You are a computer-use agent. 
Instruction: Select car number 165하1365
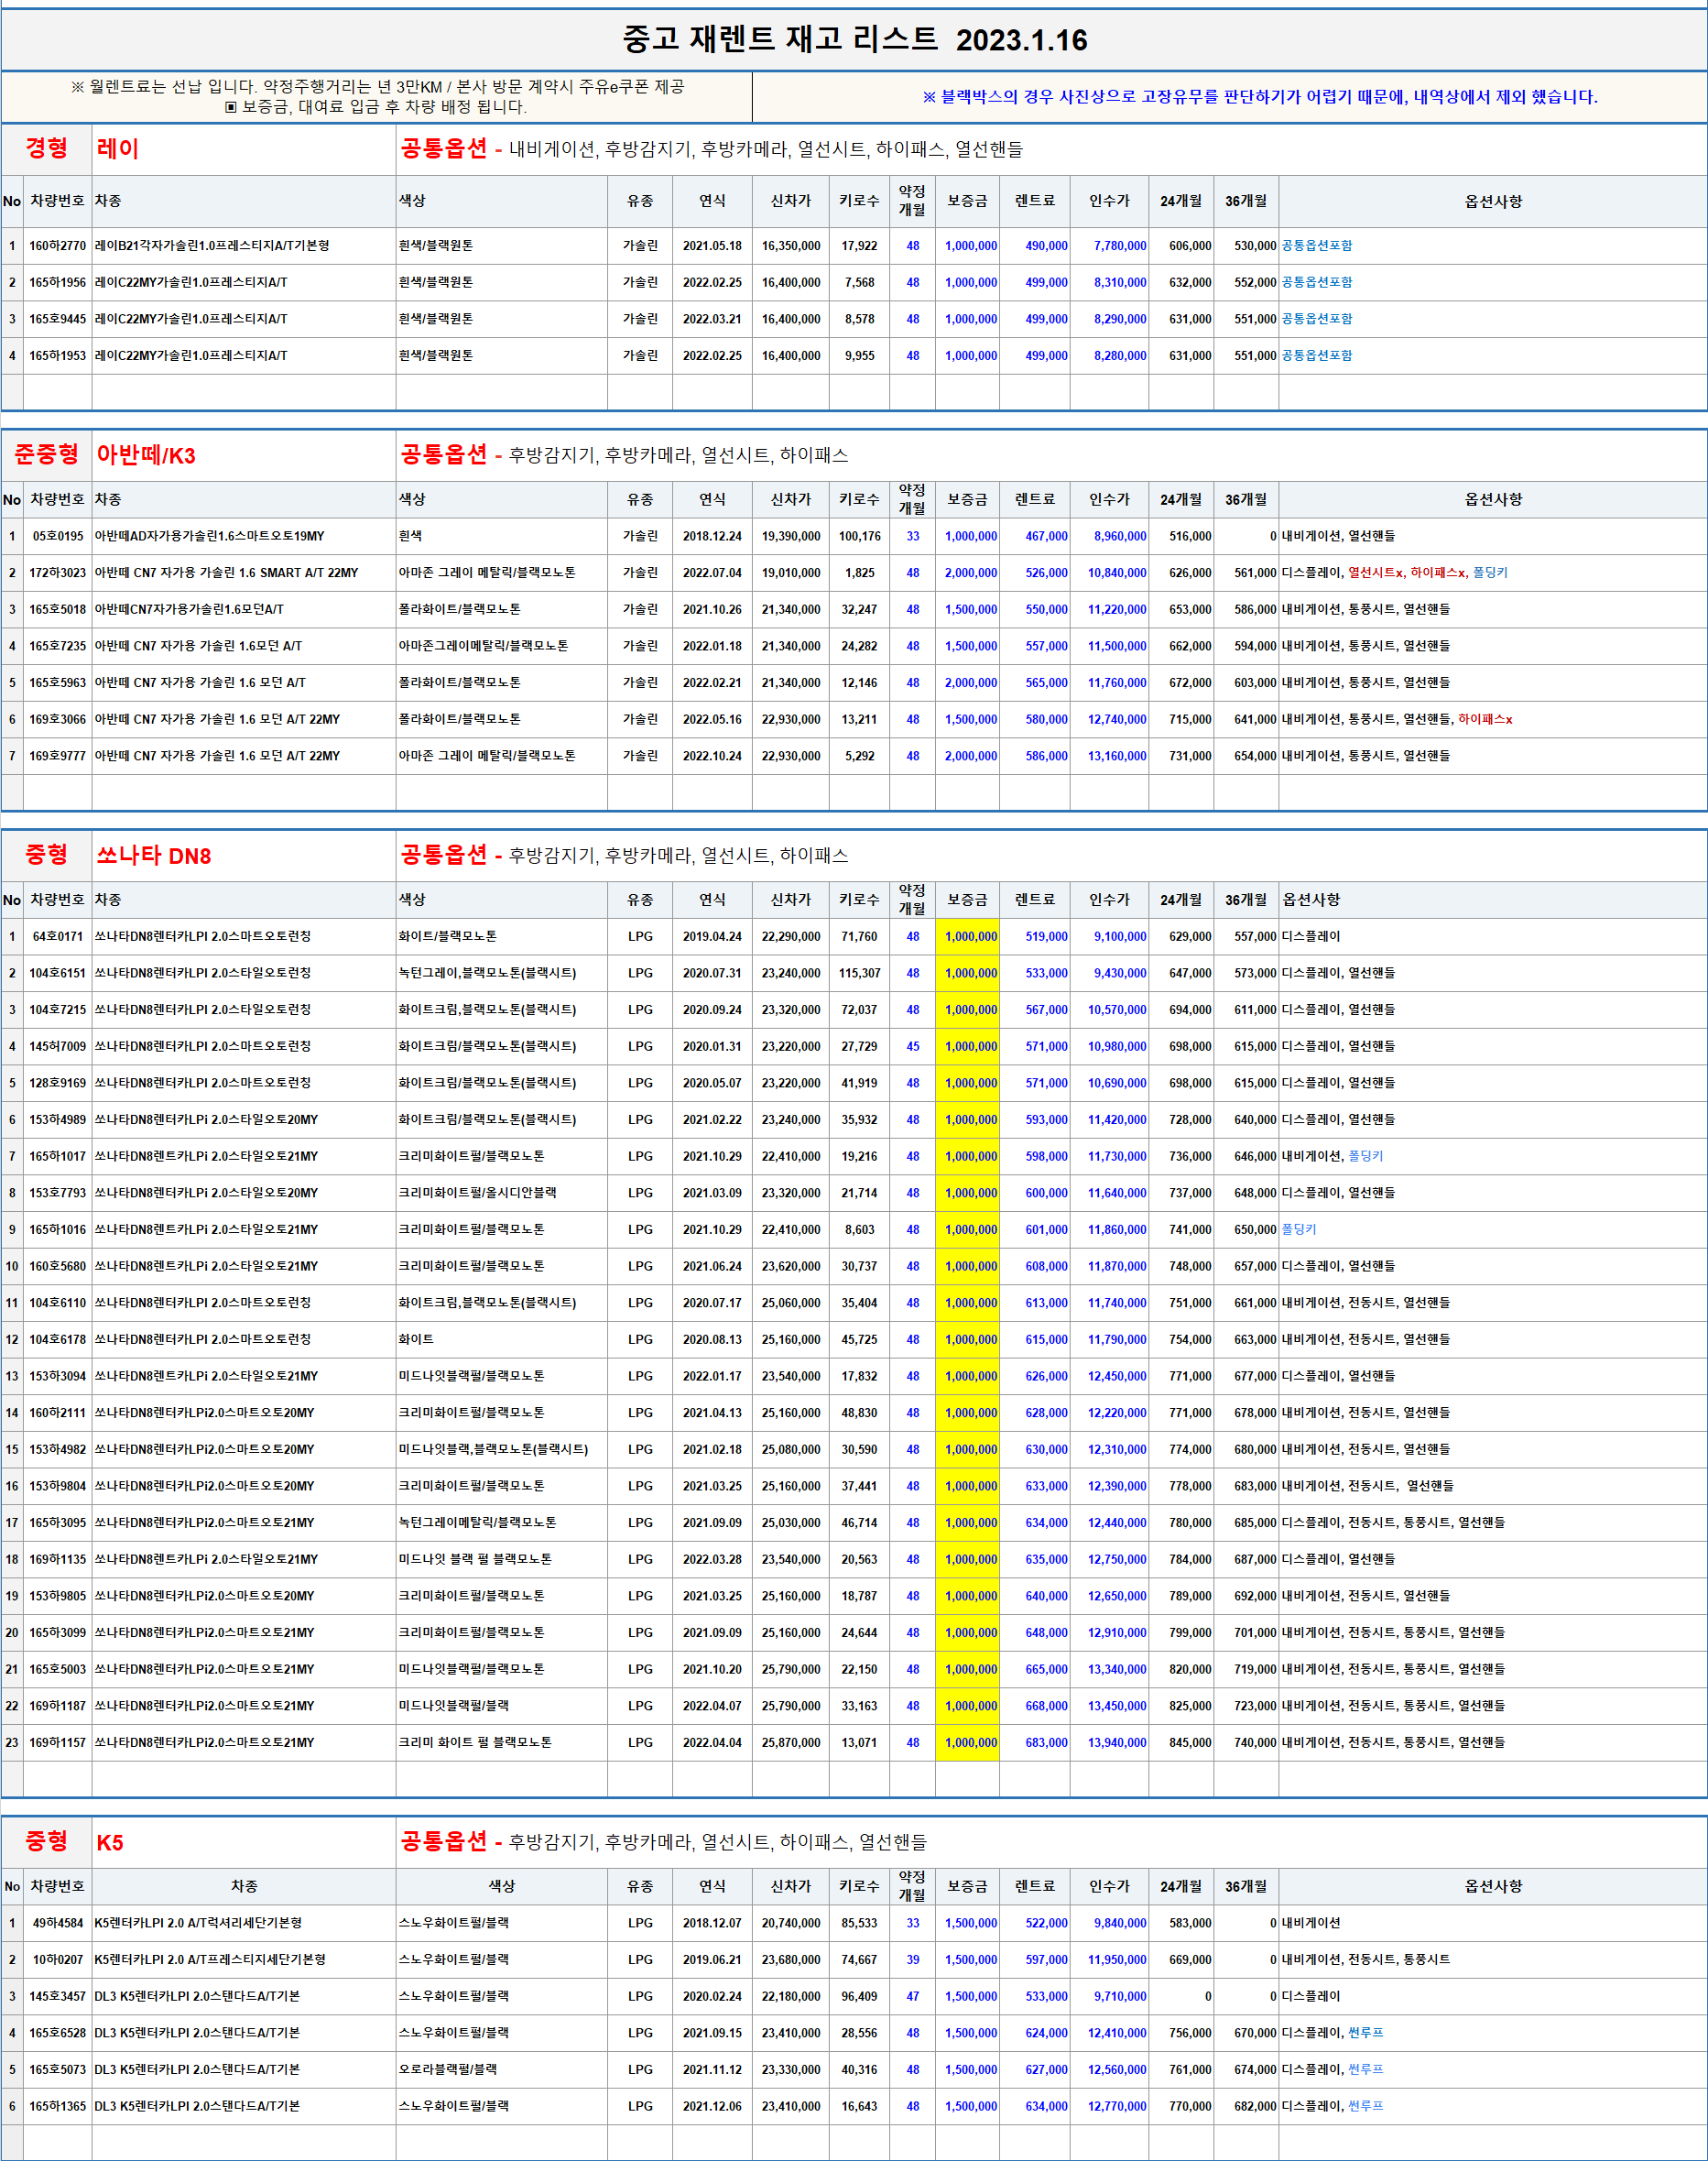tap(57, 2106)
